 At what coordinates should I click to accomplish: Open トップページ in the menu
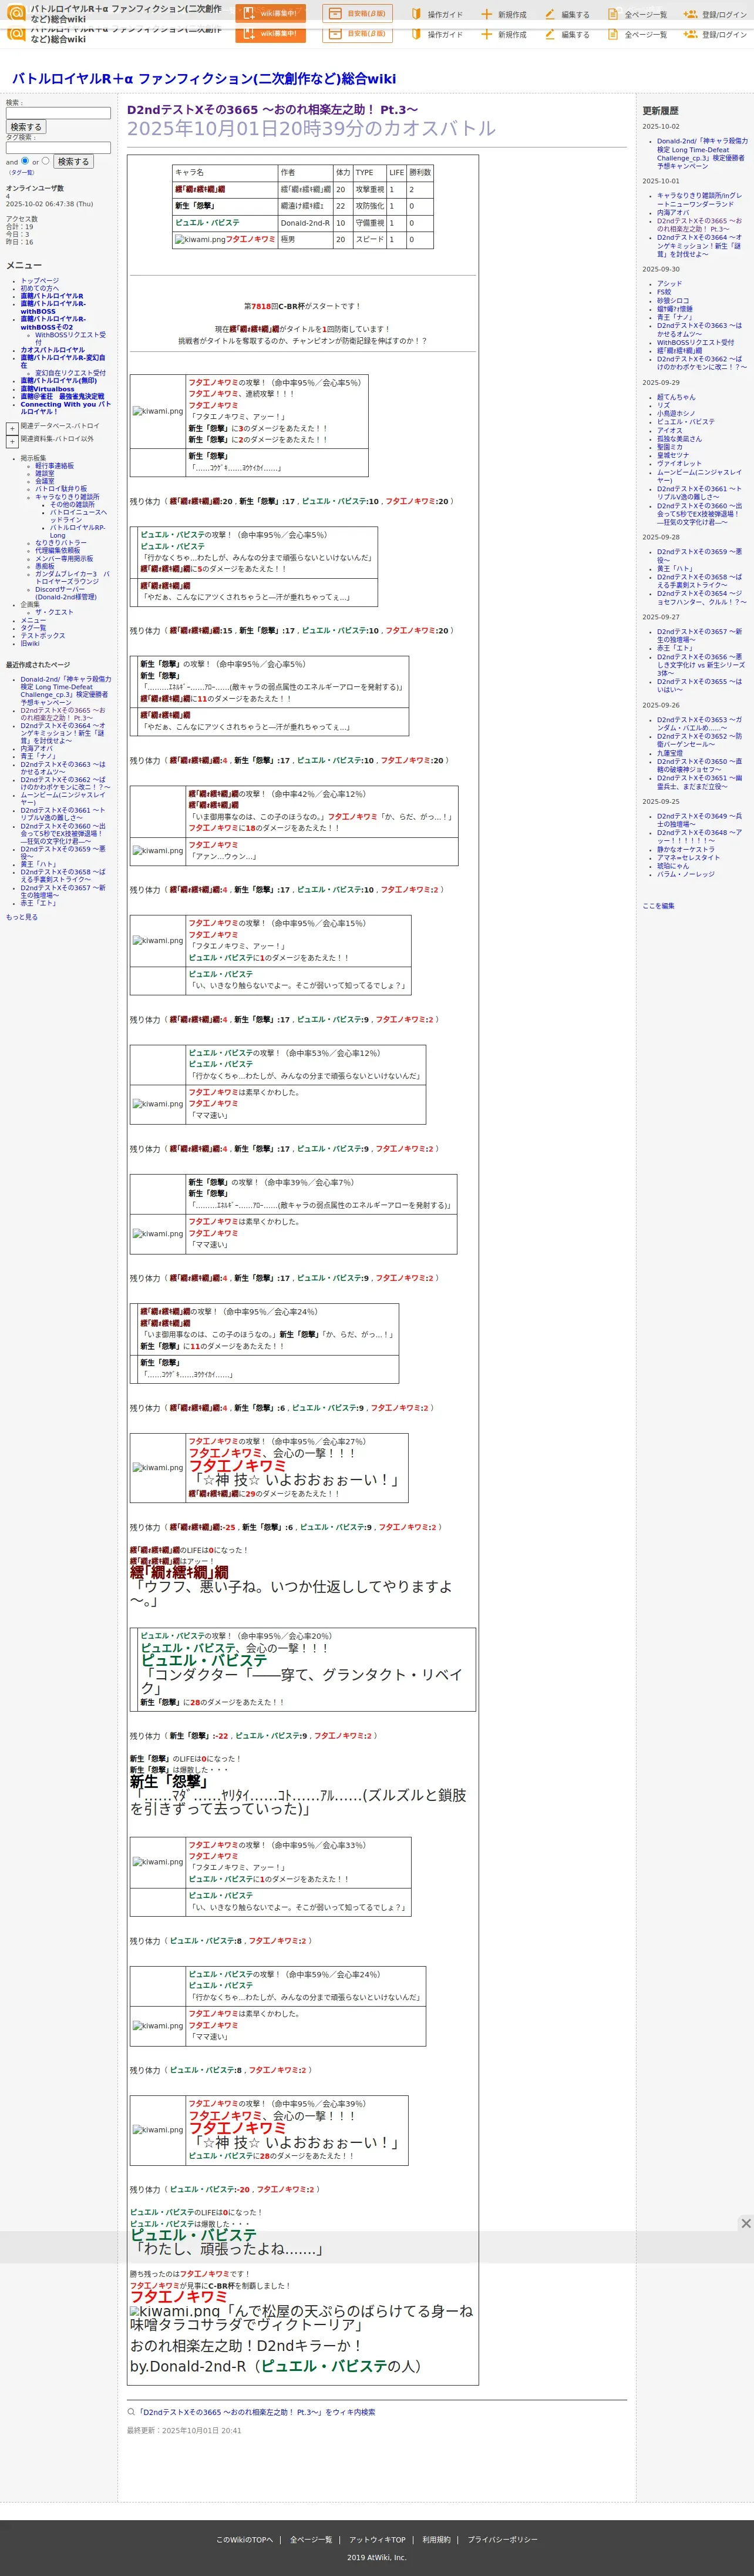point(40,281)
